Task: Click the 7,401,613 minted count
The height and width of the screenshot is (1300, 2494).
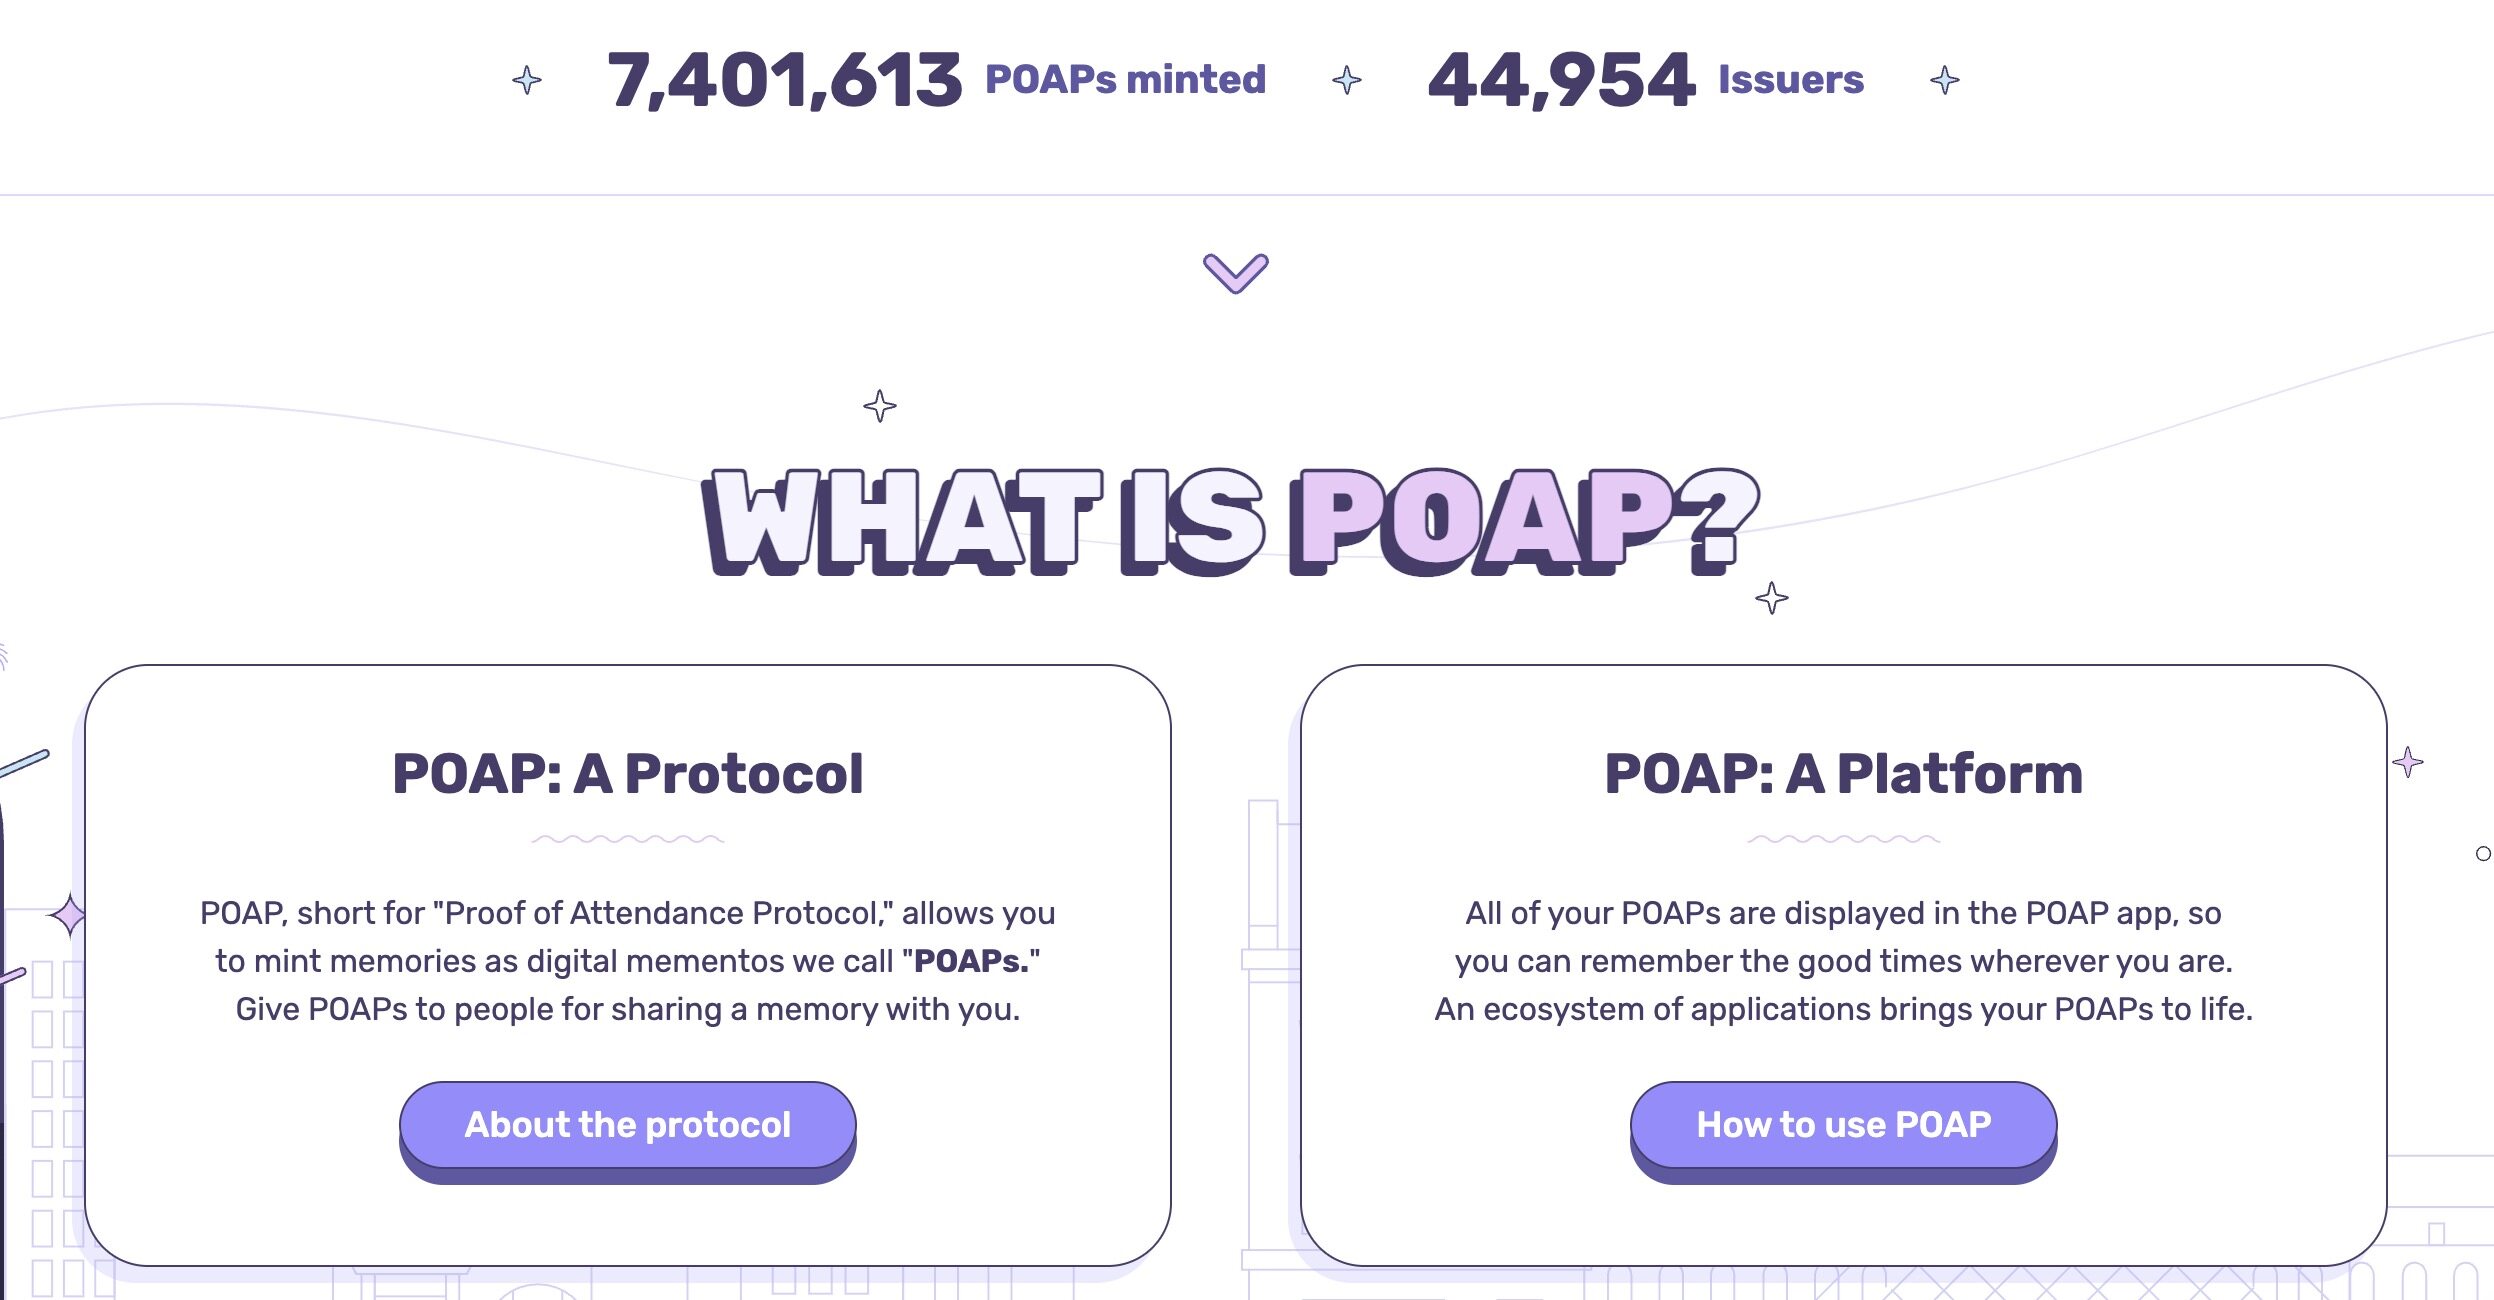Action: click(x=784, y=80)
